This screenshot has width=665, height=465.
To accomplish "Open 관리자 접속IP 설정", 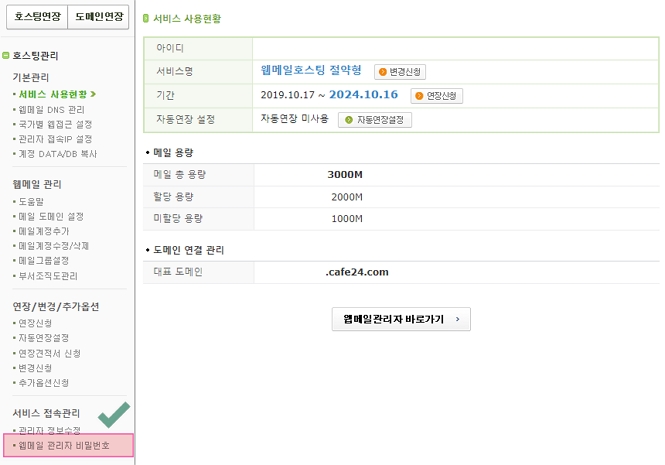I will point(56,139).
